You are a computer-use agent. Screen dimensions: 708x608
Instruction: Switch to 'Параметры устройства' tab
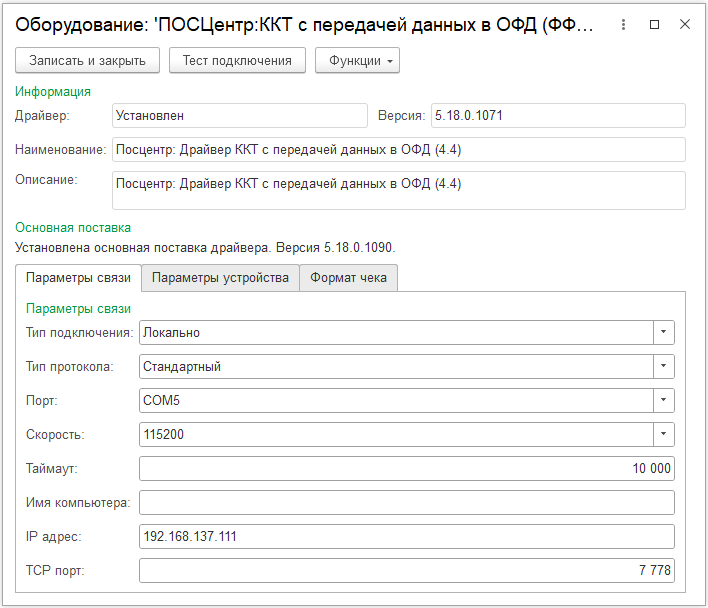[x=220, y=278]
